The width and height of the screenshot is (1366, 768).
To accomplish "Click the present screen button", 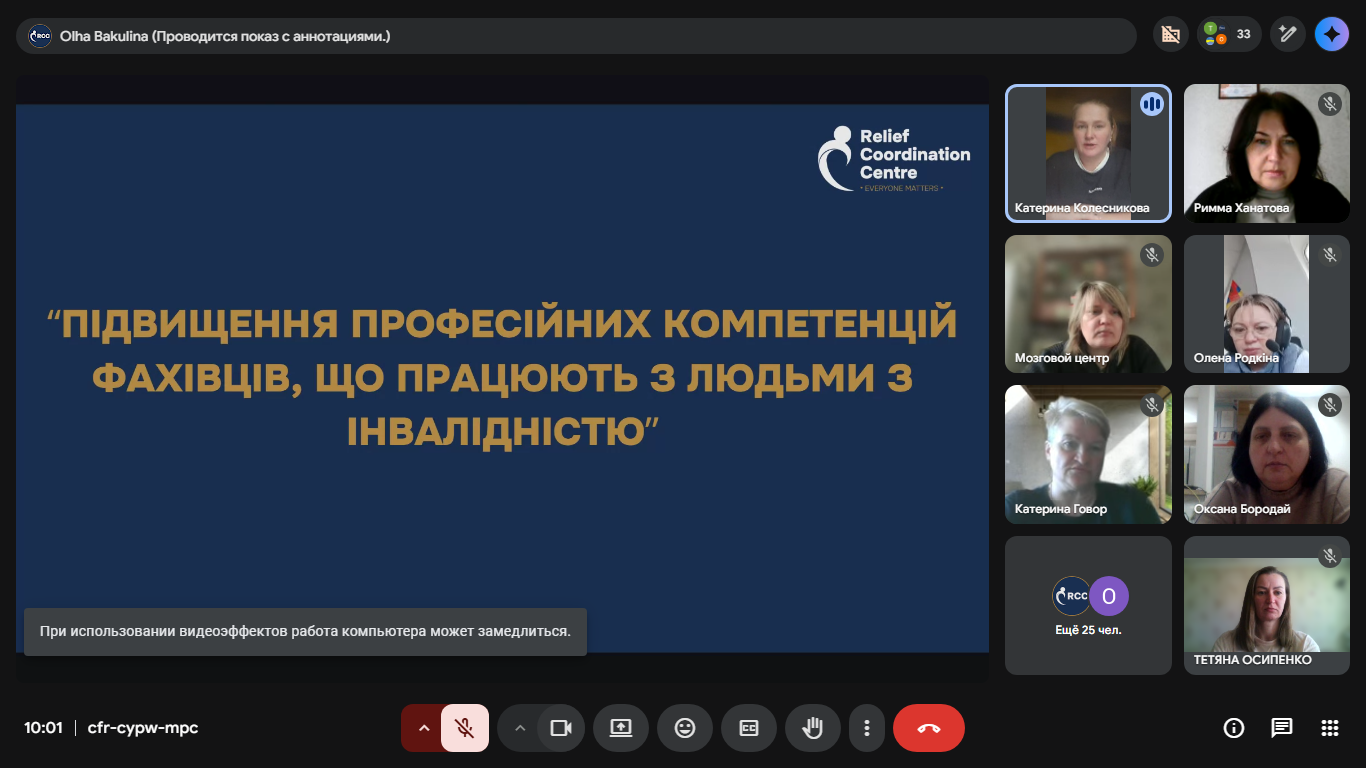I will (621, 728).
